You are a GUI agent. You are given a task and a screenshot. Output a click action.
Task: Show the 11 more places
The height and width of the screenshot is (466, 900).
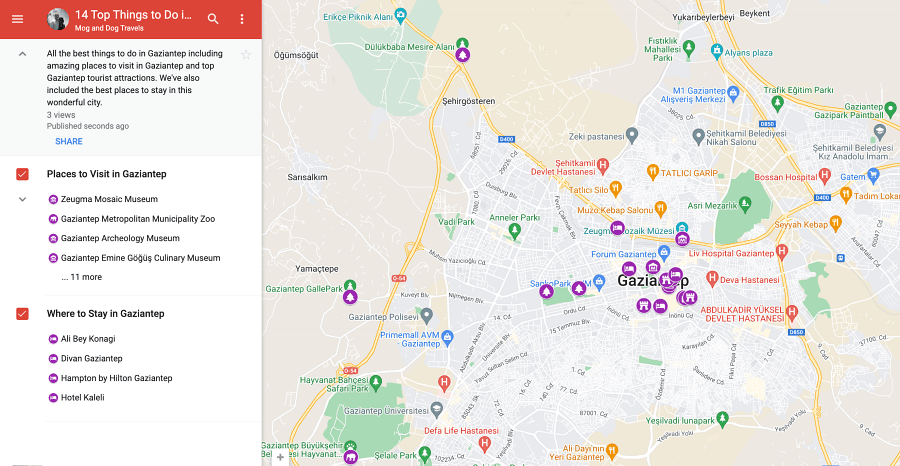pyautogui.click(x=82, y=277)
